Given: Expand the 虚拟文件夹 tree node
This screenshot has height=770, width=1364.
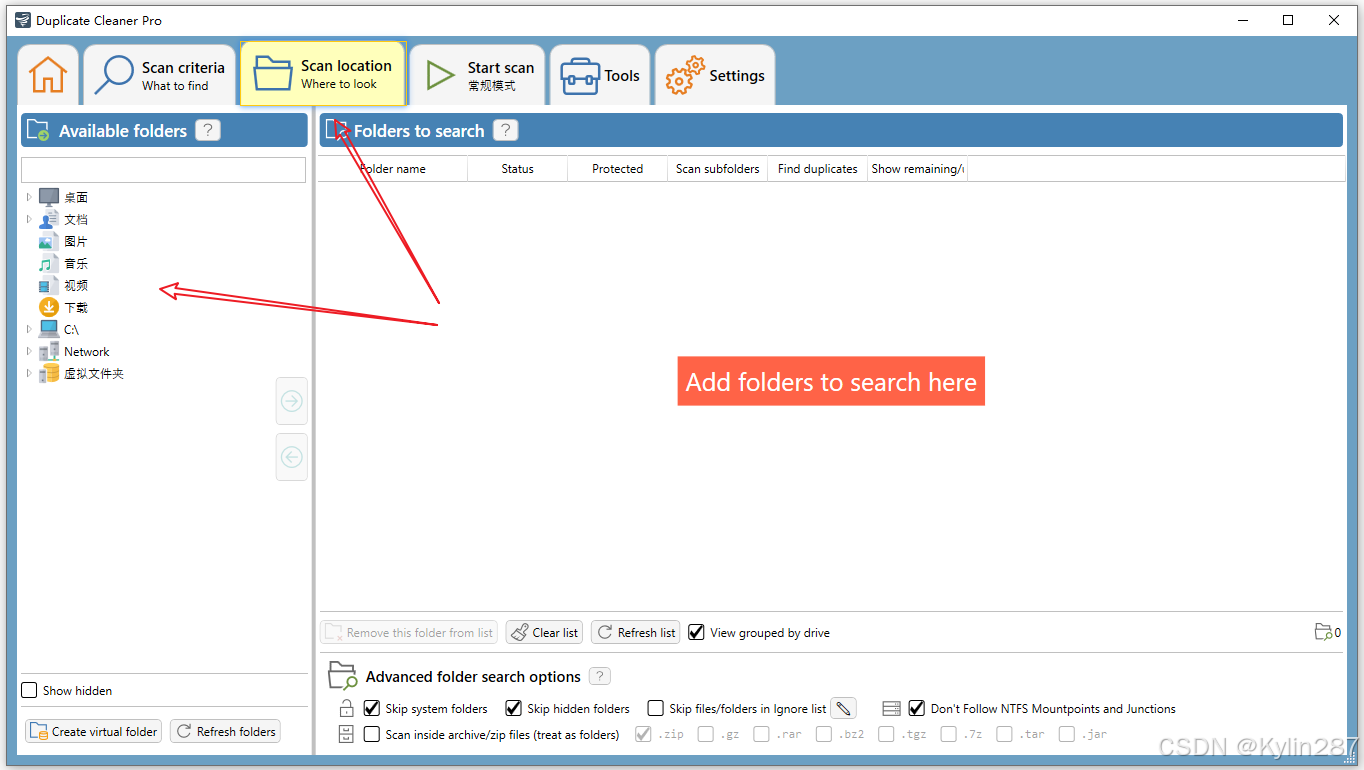Looking at the screenshot, I should pyautogui.click(x=29, y=373).
